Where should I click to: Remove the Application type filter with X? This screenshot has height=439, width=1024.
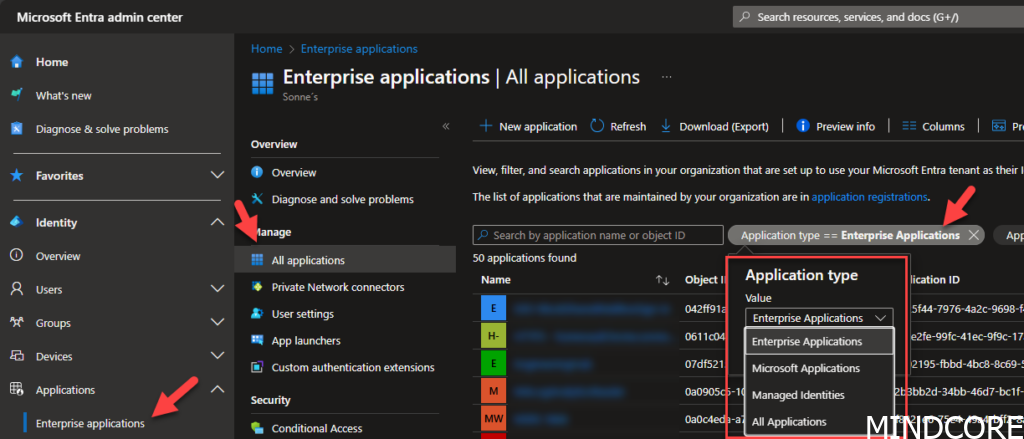tap(974, 235)
